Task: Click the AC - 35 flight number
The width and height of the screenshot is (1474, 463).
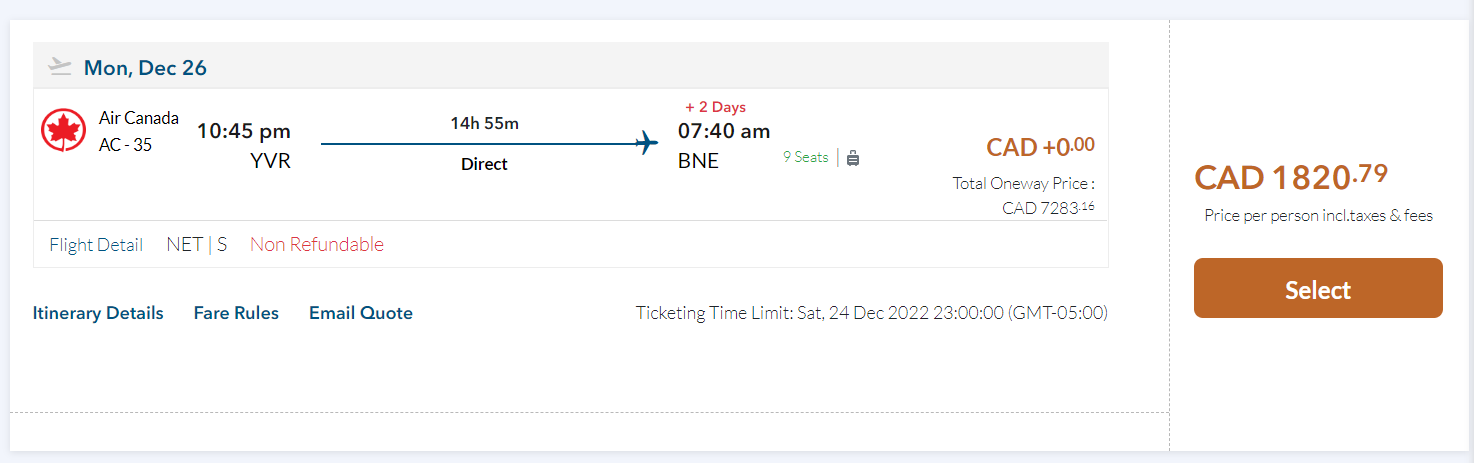Action: click(x=126, y=145)
